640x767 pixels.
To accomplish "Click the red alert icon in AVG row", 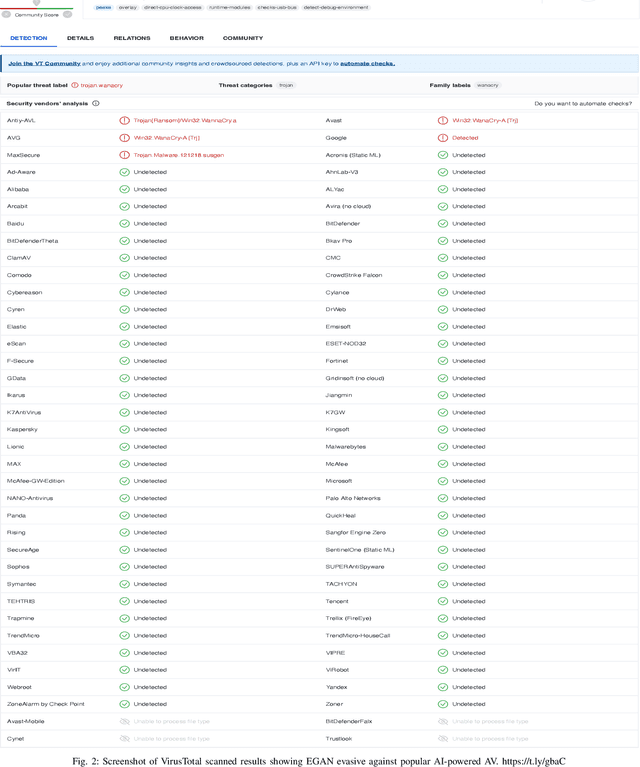I will 125,138.
